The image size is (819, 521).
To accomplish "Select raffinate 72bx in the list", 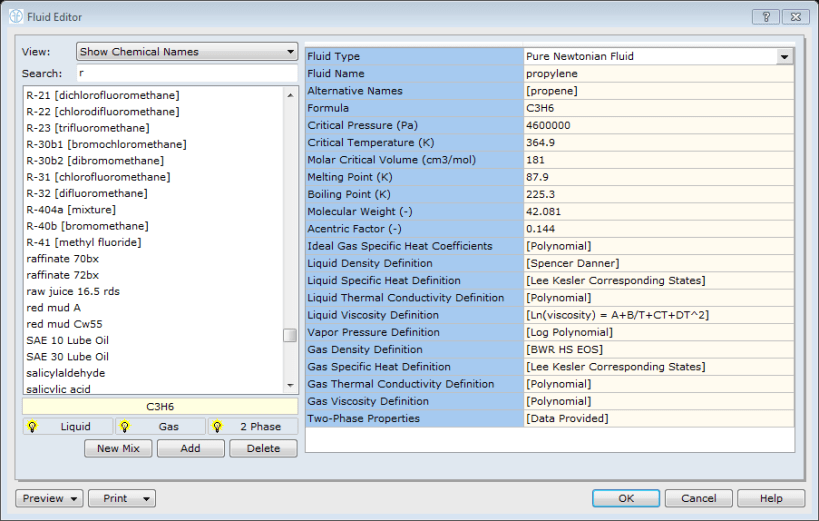I will coord(63,275).
